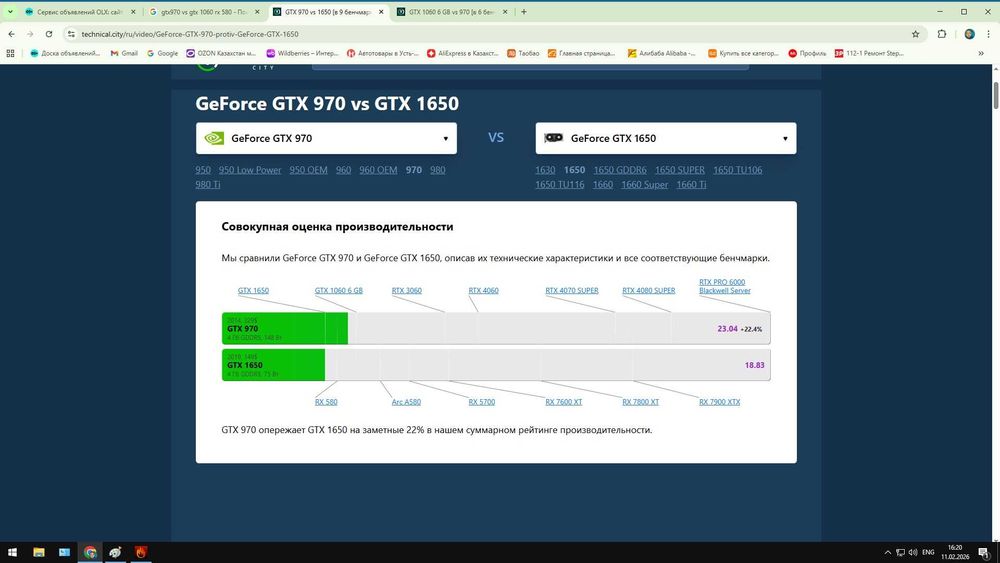Choose the 1660 Ti model link

[691, 184]
